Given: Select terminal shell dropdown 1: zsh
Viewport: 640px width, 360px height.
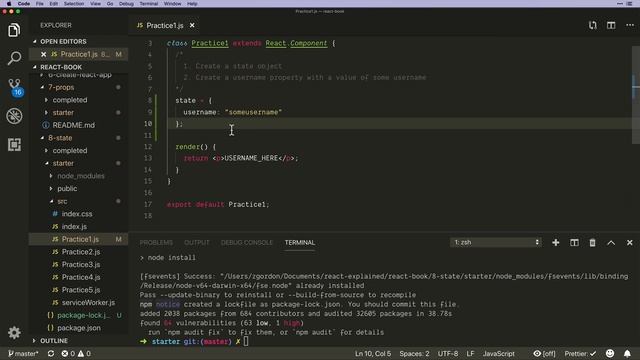Looking at the screenshot, I should pos(496,242).
